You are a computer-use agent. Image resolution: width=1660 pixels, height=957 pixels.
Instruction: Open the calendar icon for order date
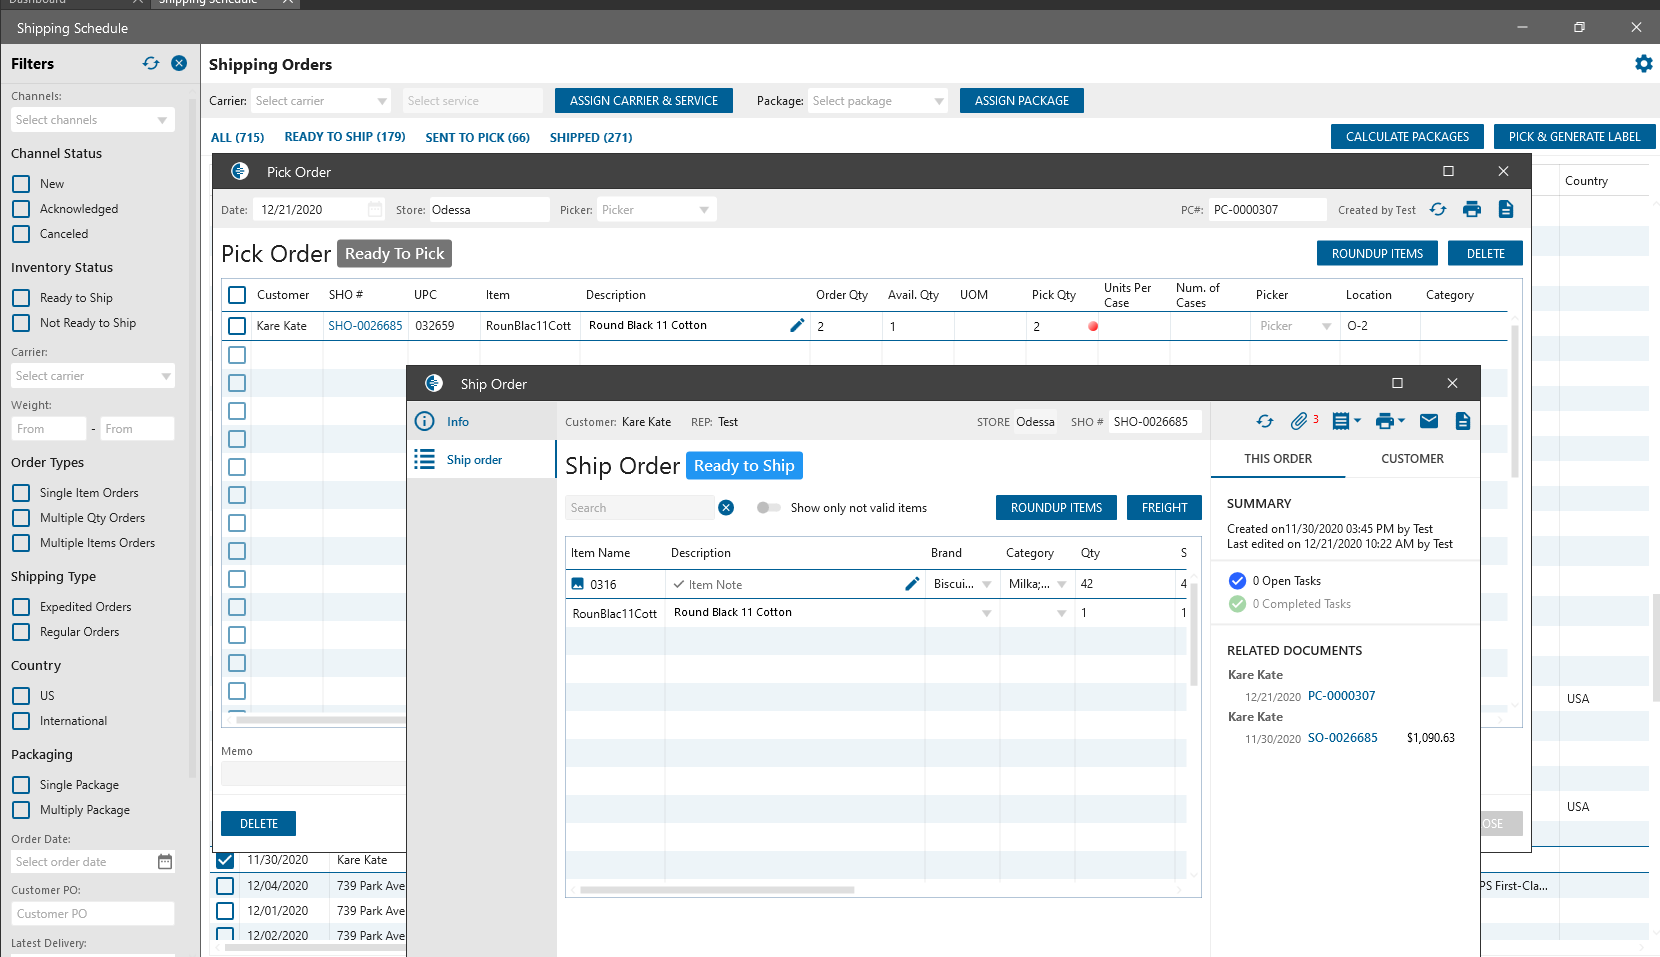point(165,862)
